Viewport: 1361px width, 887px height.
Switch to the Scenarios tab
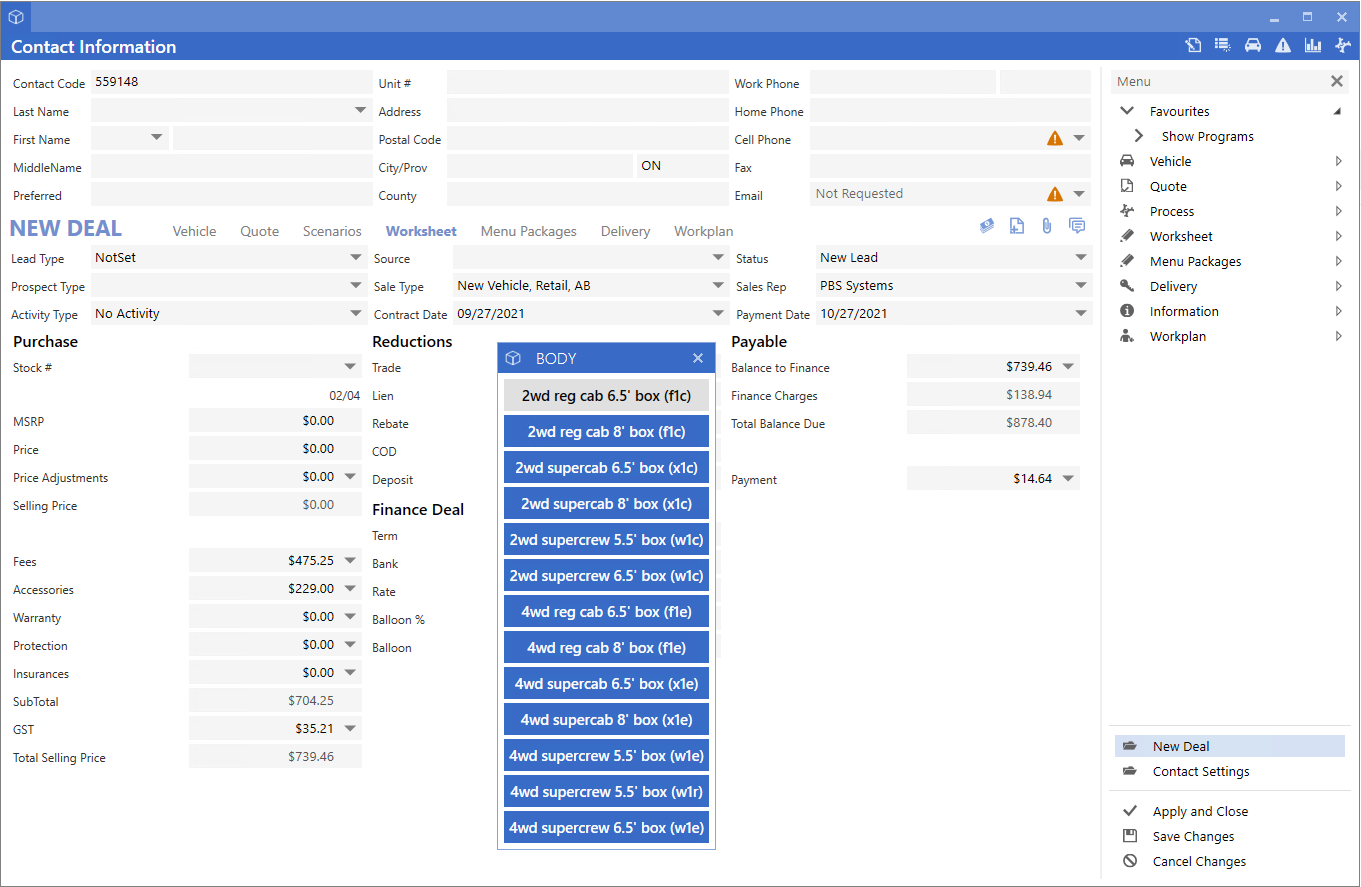tap(332, 231)
